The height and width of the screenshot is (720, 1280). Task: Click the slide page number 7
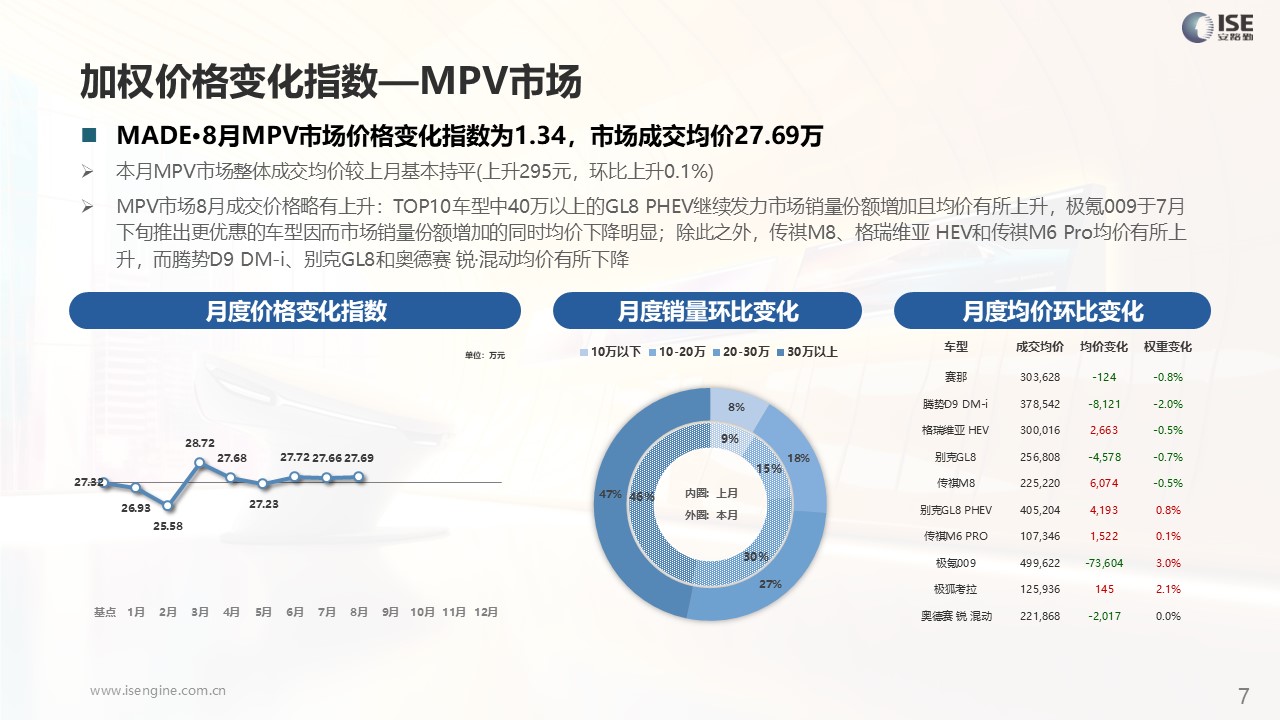click(x=1244, y=696)
